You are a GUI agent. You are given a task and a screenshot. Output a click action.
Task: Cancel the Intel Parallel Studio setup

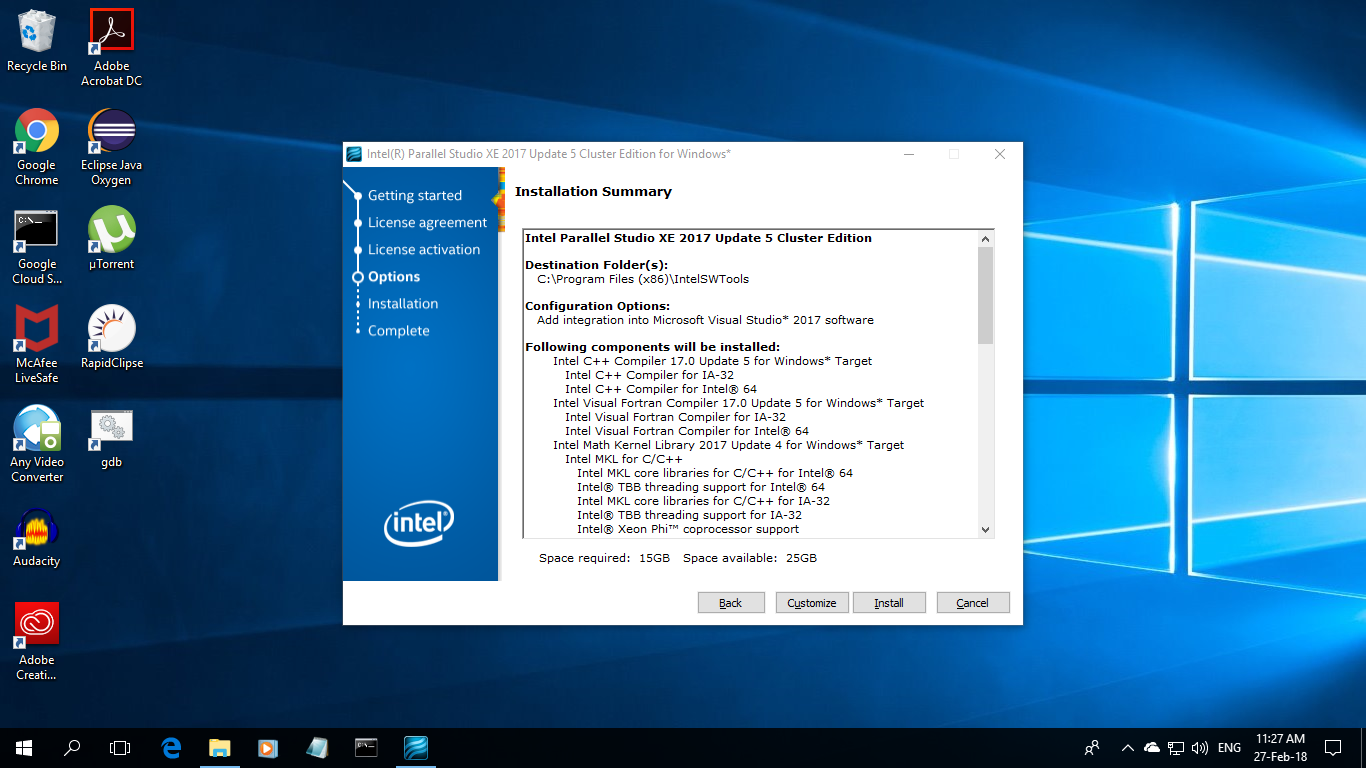[x=973, y=603]
